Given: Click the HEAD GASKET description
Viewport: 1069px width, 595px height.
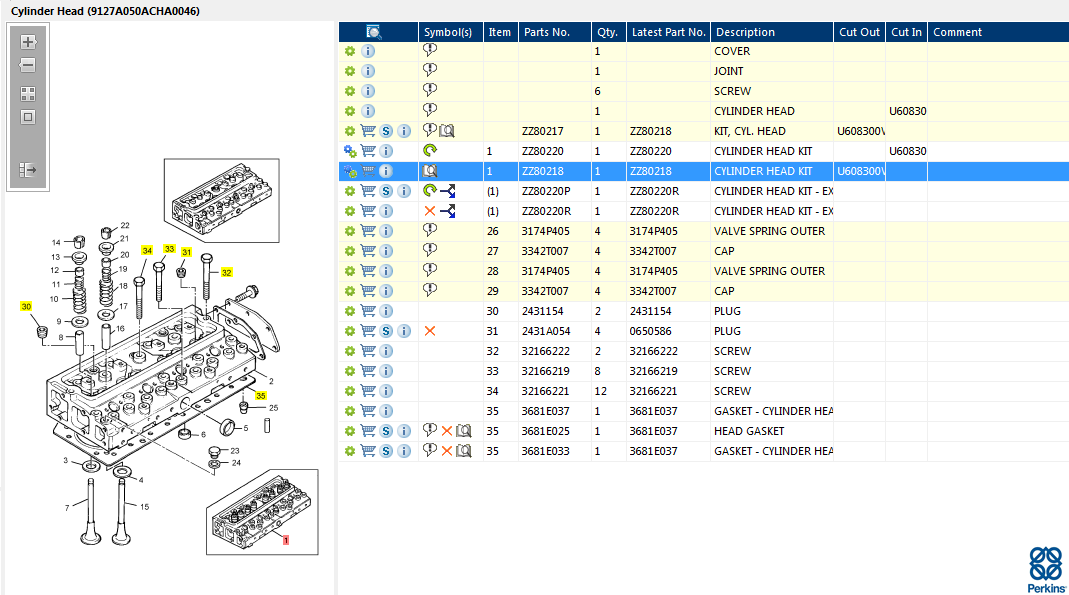Looking at the screenshot, I should pyautogui.click(x=749, y=431).
